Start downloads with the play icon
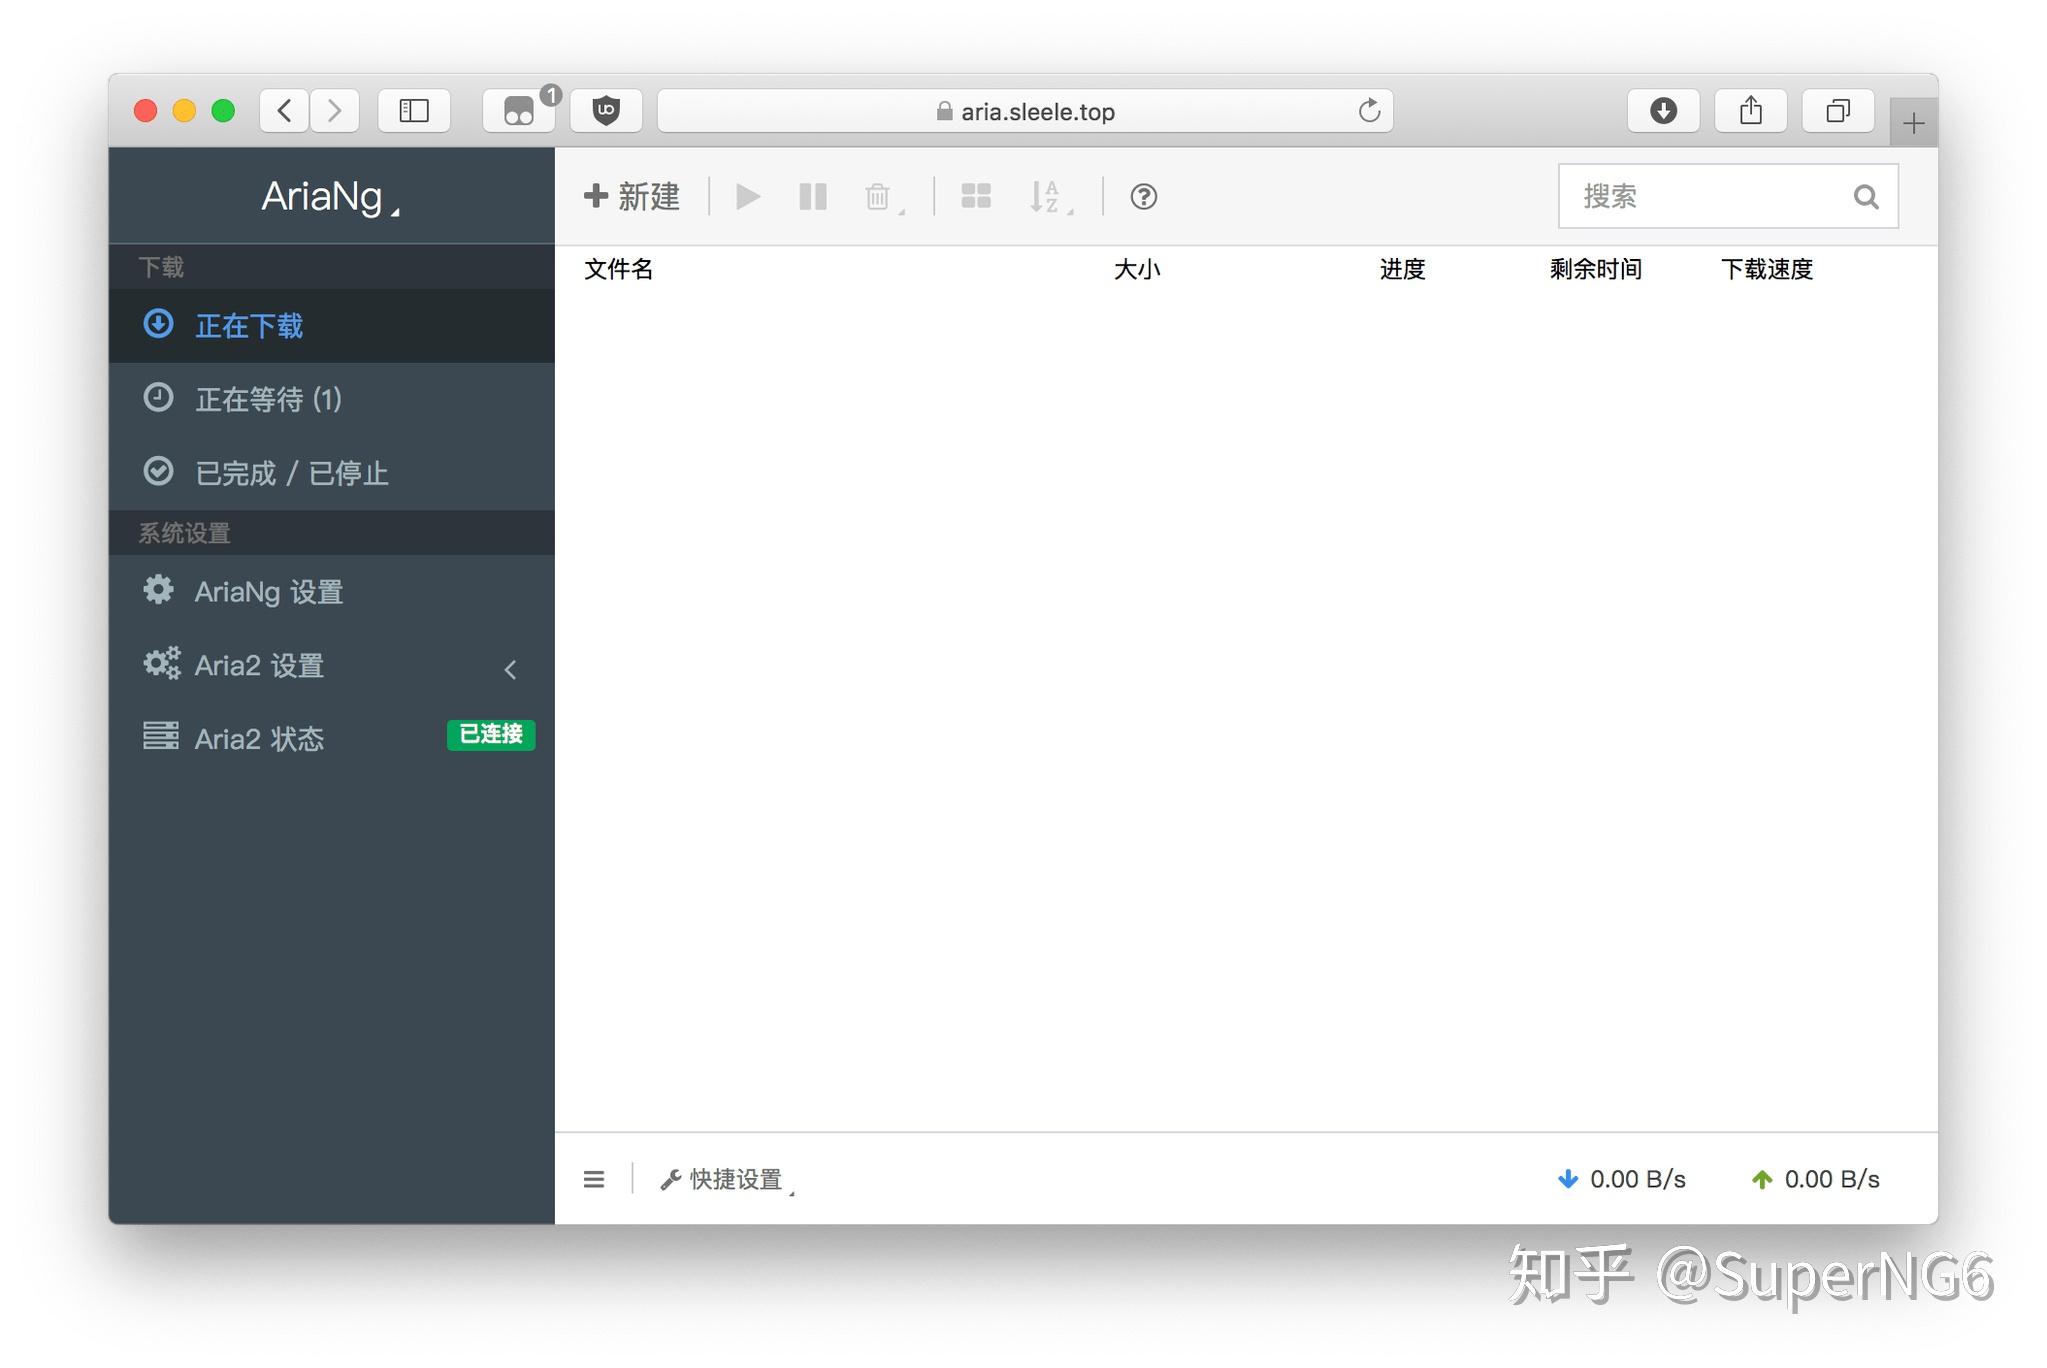This screenshot has width=2047, height=1368. (x=747, y=196)
